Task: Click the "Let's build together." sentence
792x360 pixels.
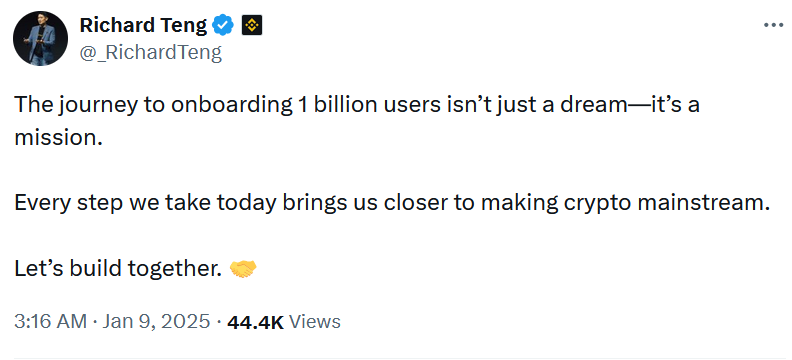Action: point(118,269)
